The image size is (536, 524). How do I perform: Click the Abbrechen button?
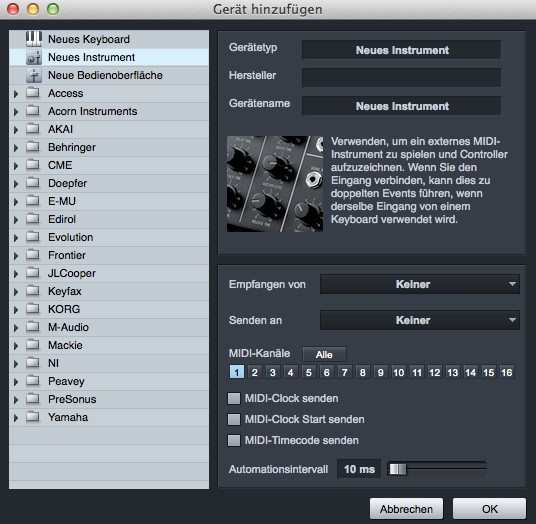click(406, 509)
